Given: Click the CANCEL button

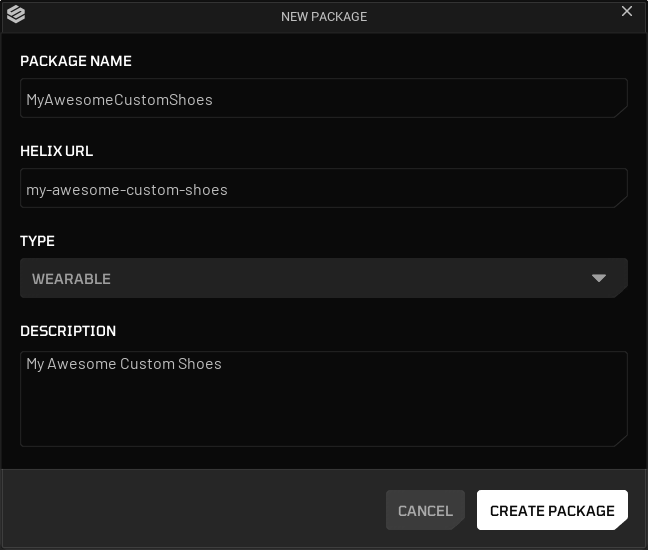Looking at the screenshot, I should click(x=425, y=510).
